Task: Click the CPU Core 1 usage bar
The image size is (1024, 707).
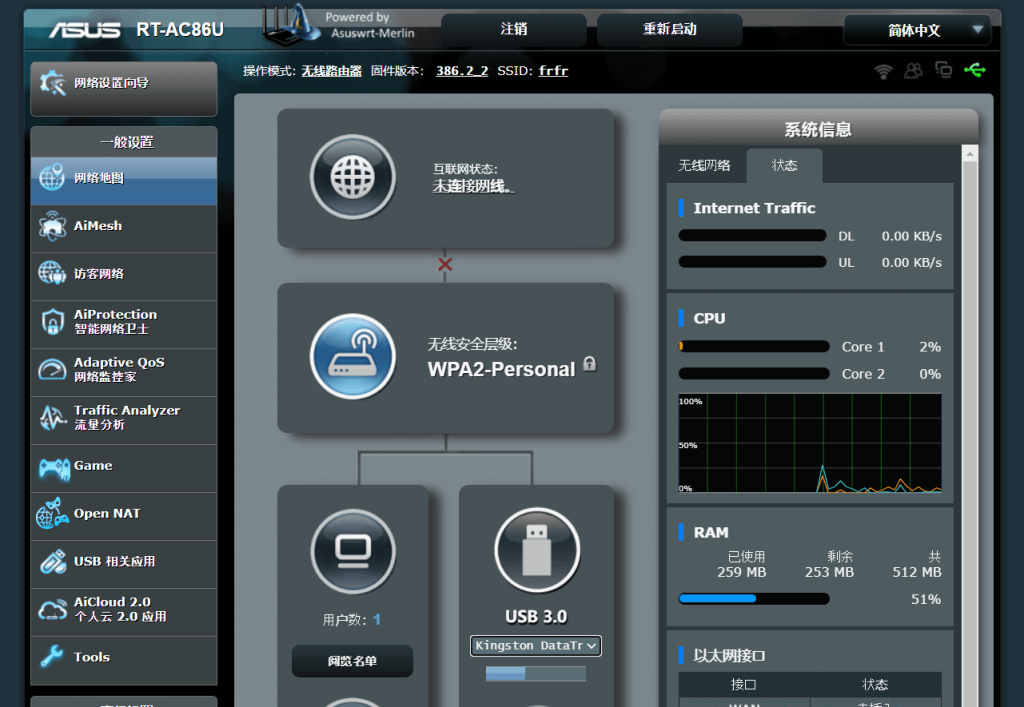Action: point(754,347)
